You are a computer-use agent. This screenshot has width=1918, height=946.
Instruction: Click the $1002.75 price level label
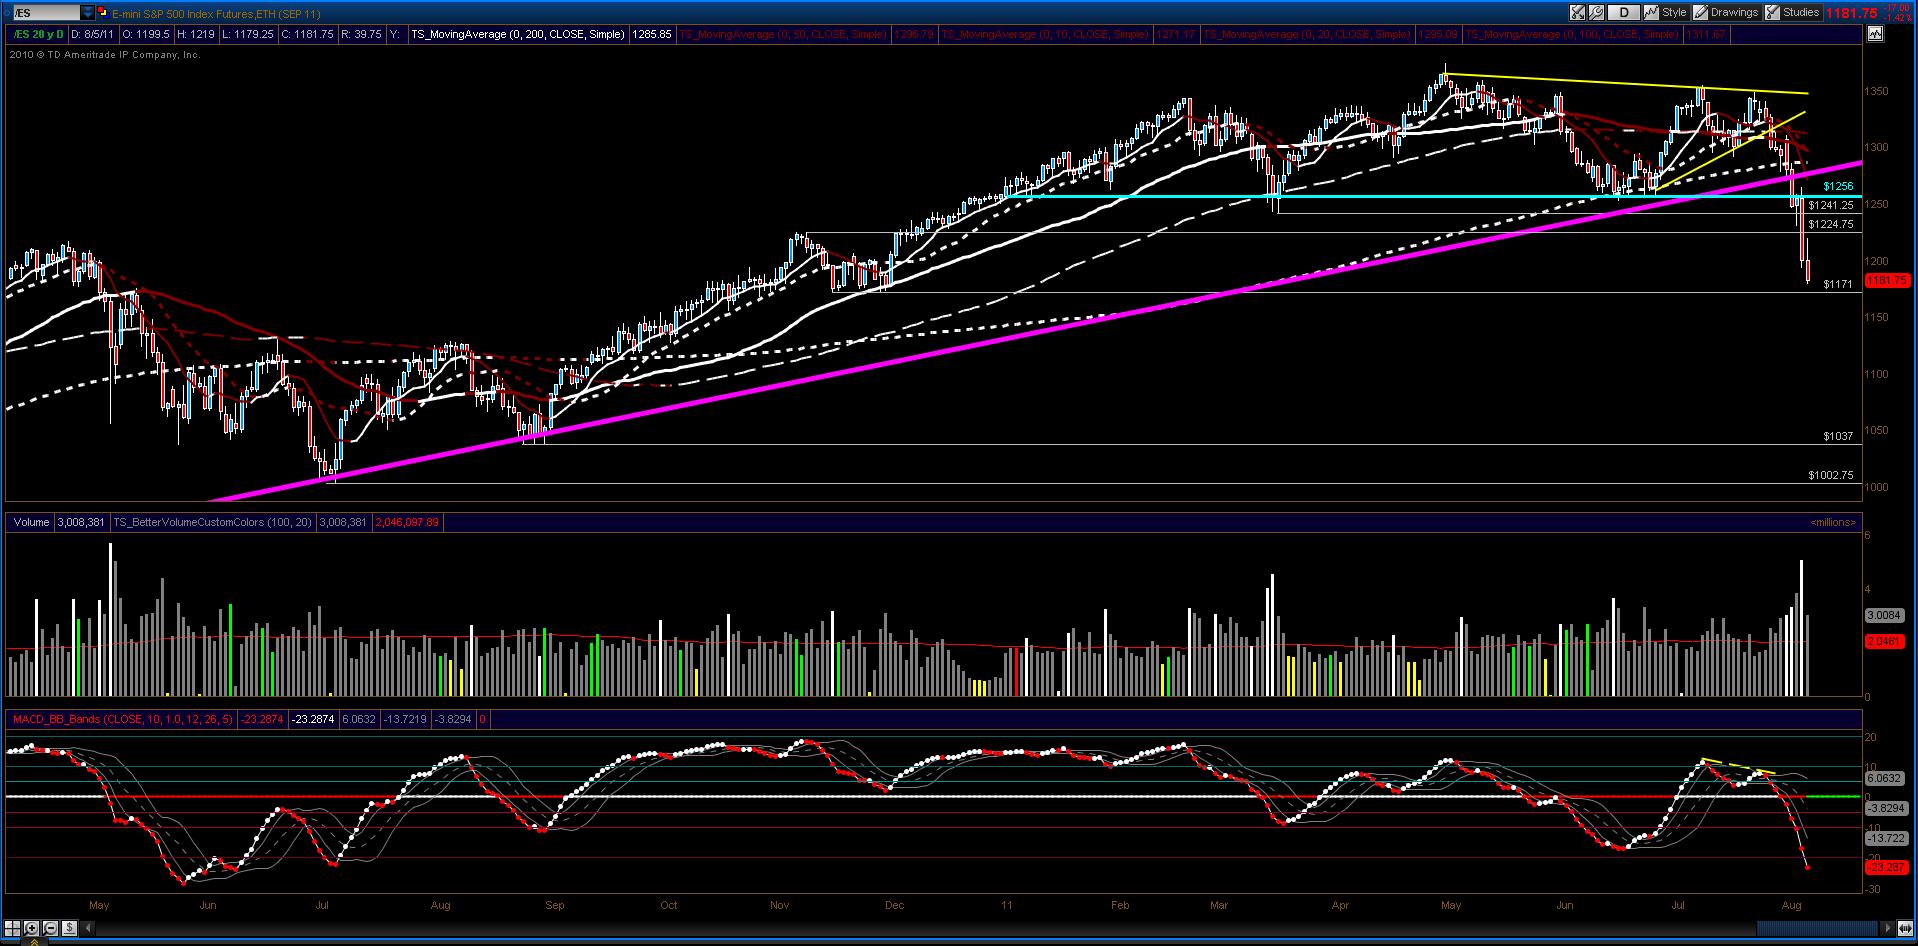point(1831,475)
